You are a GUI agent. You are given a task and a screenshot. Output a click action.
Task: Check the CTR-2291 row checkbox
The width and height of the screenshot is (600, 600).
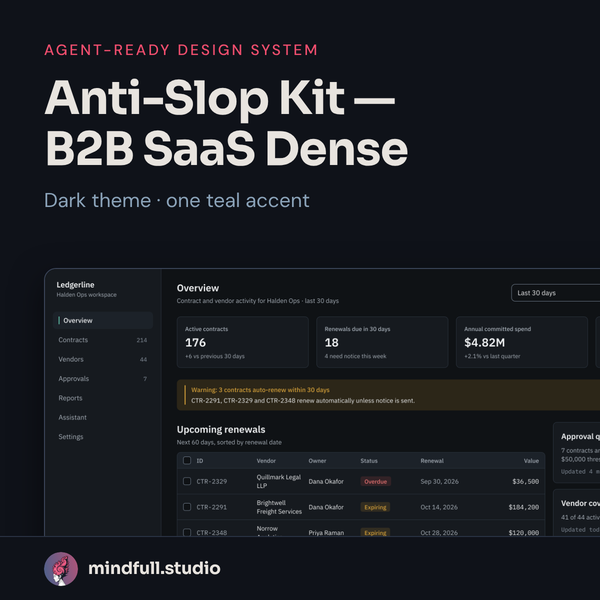click(x=187, y=507)
